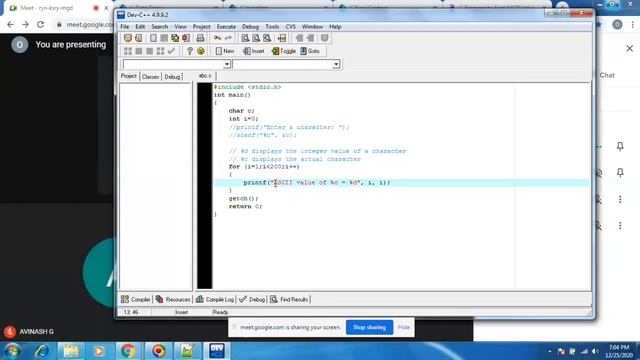Open the Execute menu
This screenshot has width=640, height=360.
coord(226,27)
